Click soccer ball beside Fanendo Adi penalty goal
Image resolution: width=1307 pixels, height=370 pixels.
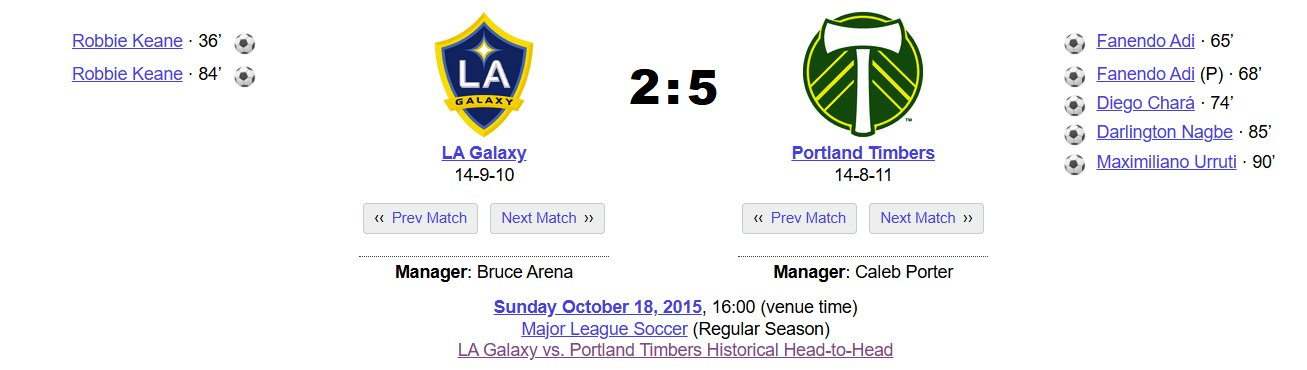1075,75
